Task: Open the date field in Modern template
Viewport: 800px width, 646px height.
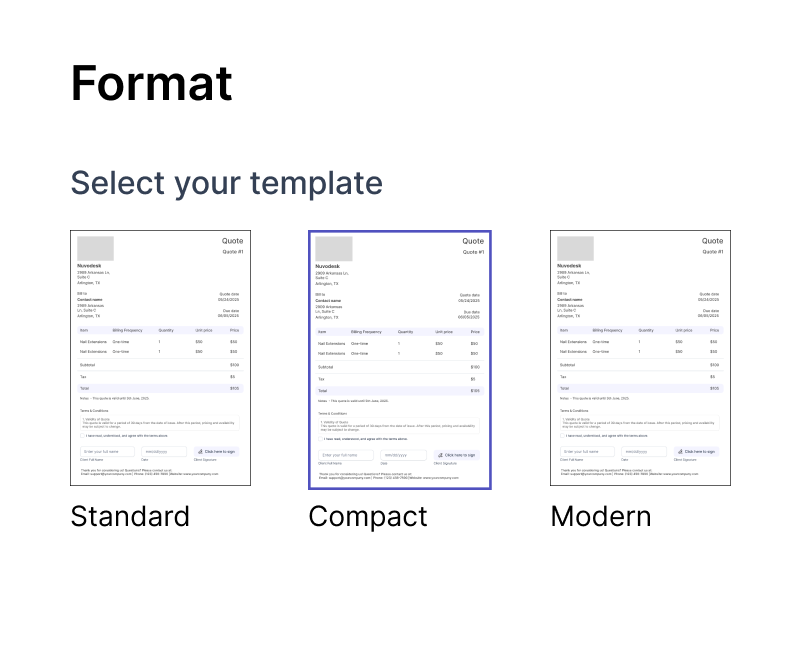Action: point(645,451)
